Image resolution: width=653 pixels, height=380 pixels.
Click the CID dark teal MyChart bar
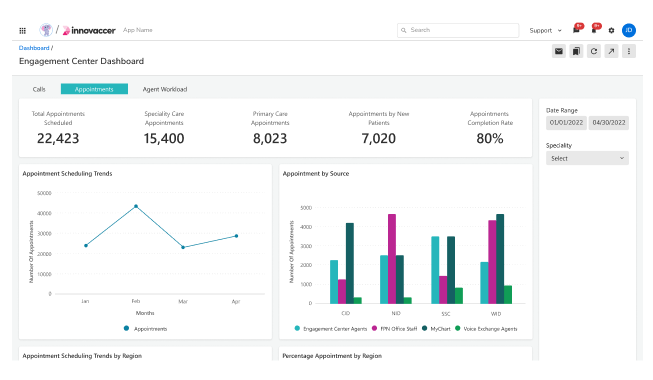pyautogui.click(x=350, y=263)
